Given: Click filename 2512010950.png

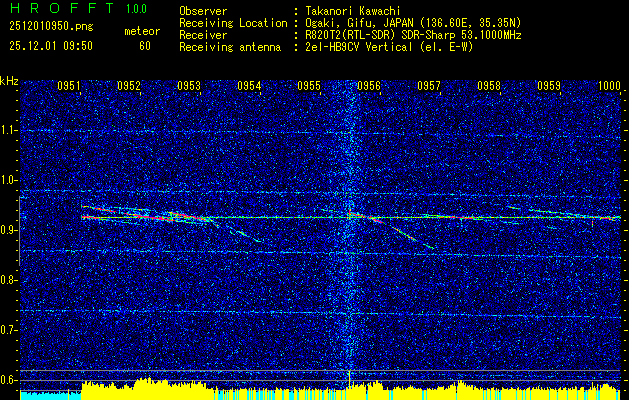Looking at the screenshot, I should point(51,27).
